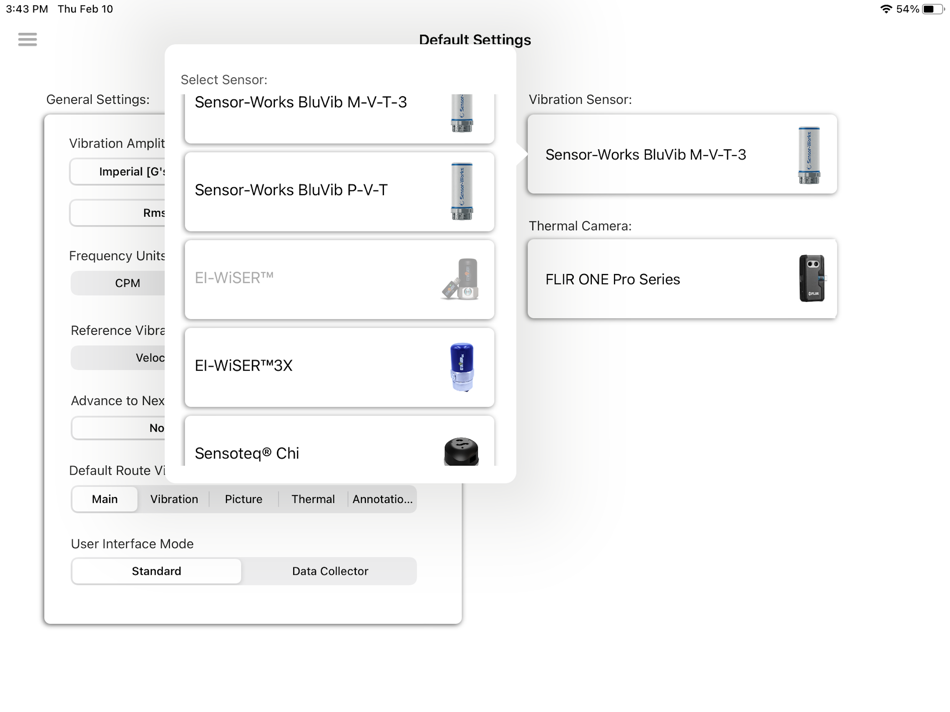Set User Interface Mode to Standard

(x=156, y=571)
